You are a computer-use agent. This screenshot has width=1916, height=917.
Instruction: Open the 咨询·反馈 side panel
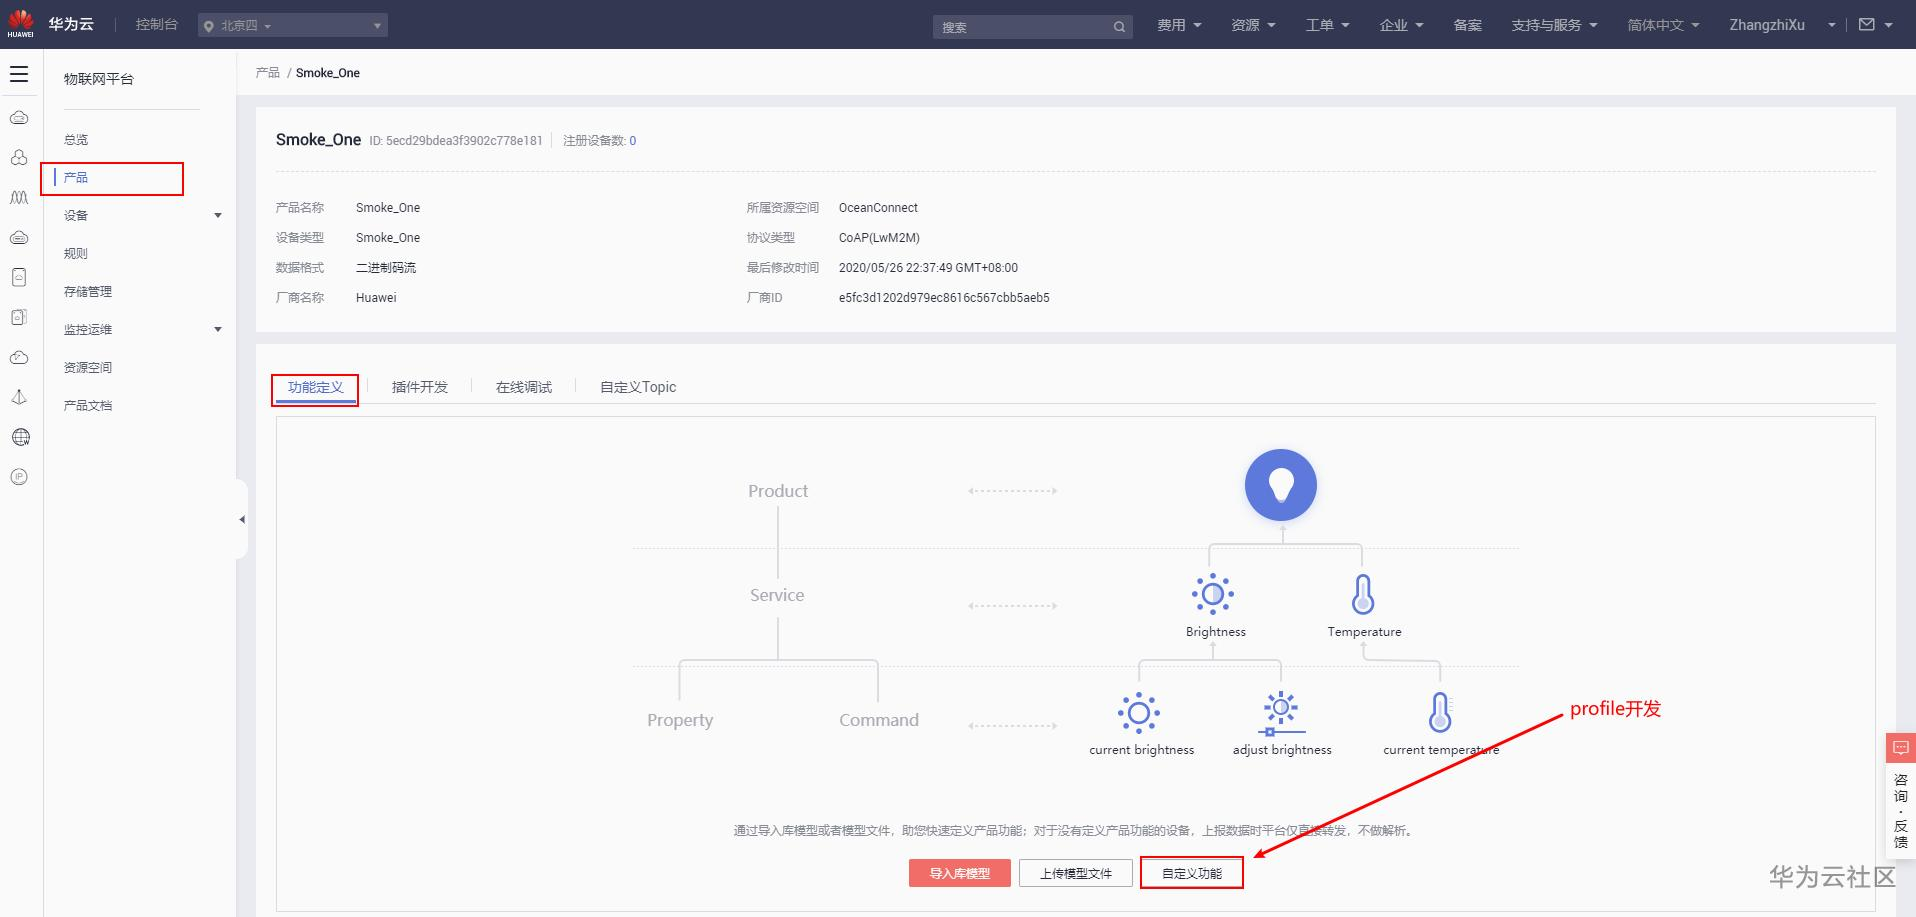(x=1901, y=811)
